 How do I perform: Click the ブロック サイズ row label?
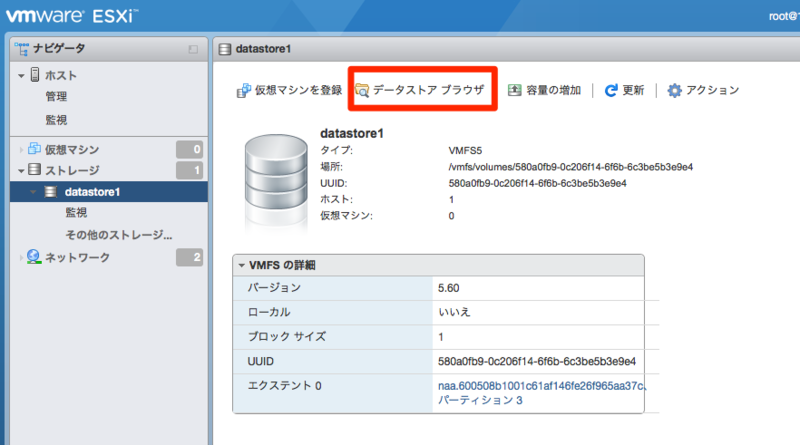[x=286, y=336]
